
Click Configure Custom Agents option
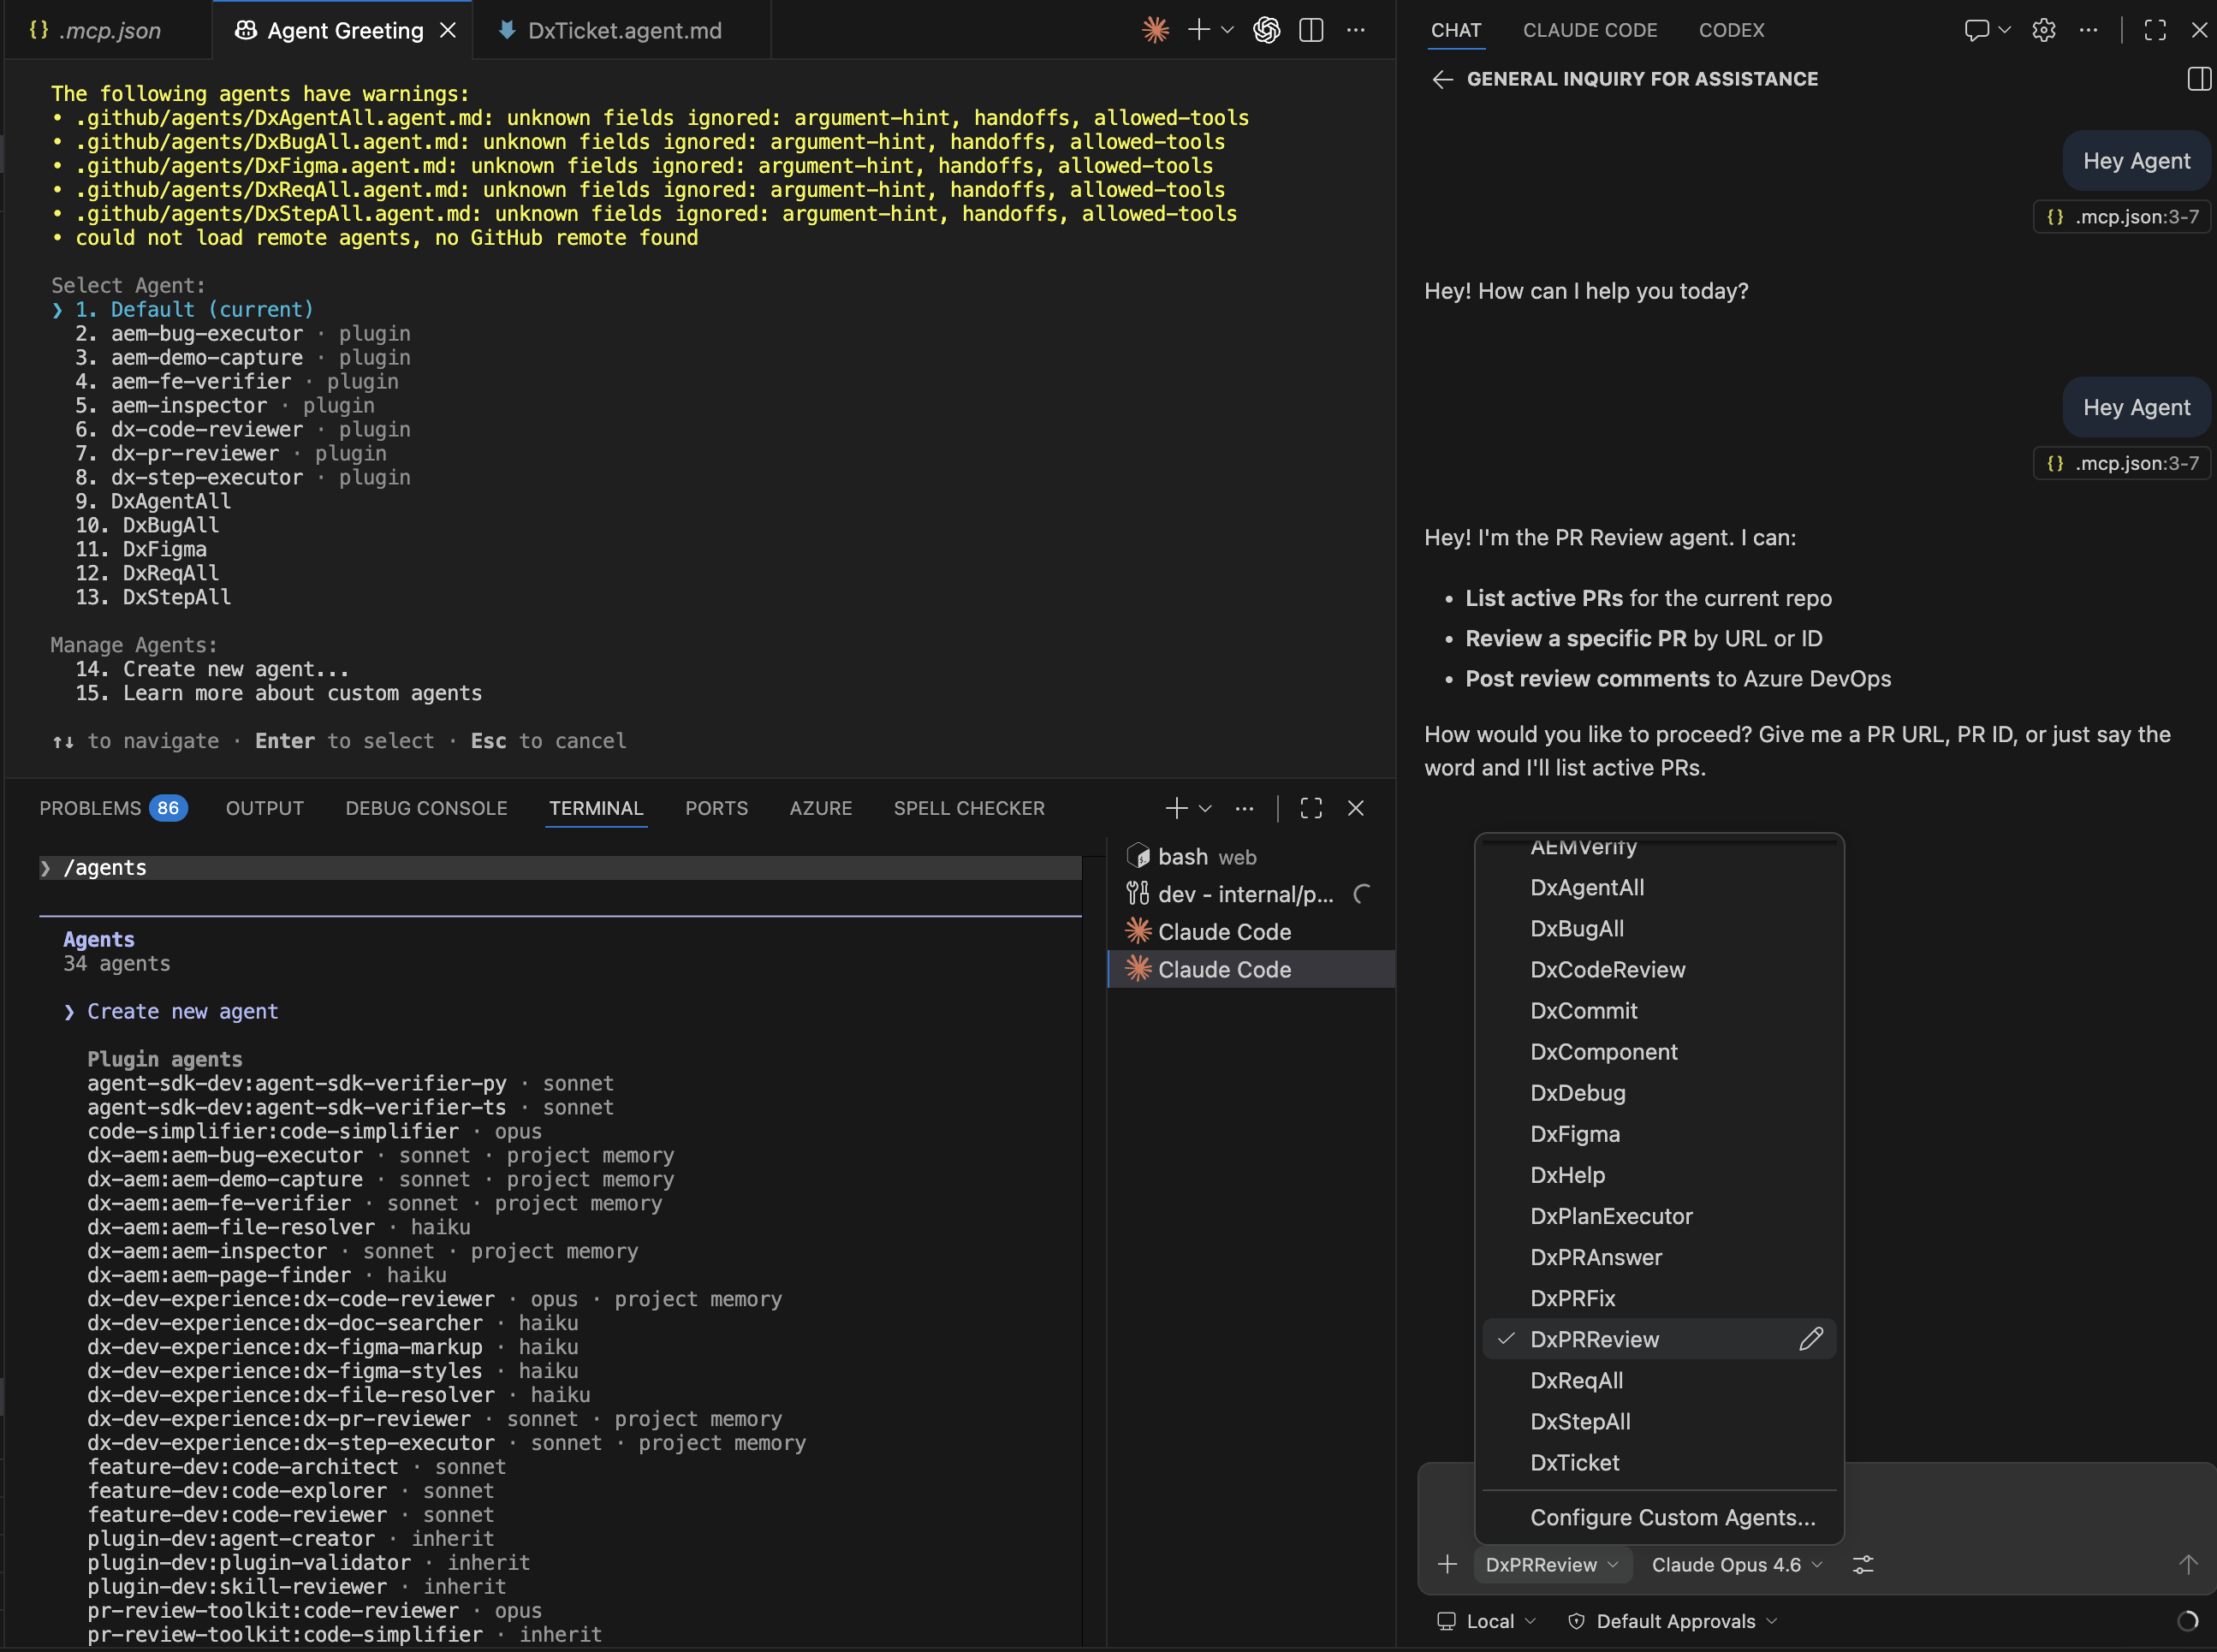[x=1674, y=1516]
